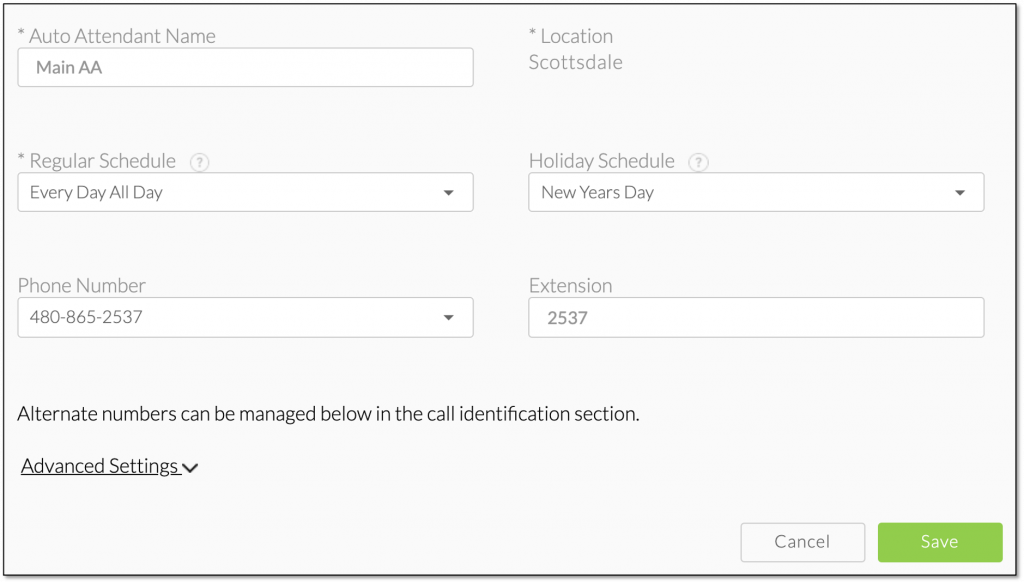Image resolution: width=1024 pixels, height=583 pixels.
Task: Click the Regular Schedule help question-mark icon
Action: click(199, 162)
